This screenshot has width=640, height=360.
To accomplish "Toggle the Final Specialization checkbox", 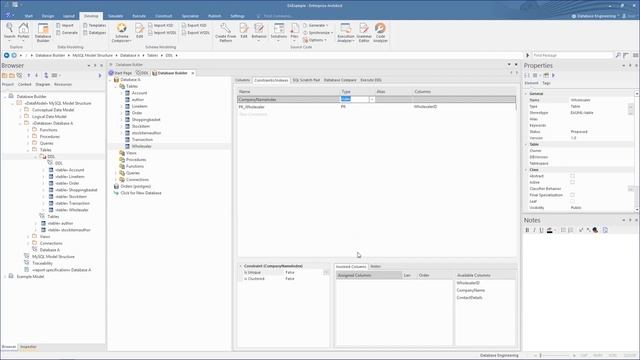I will pos(572,195).
